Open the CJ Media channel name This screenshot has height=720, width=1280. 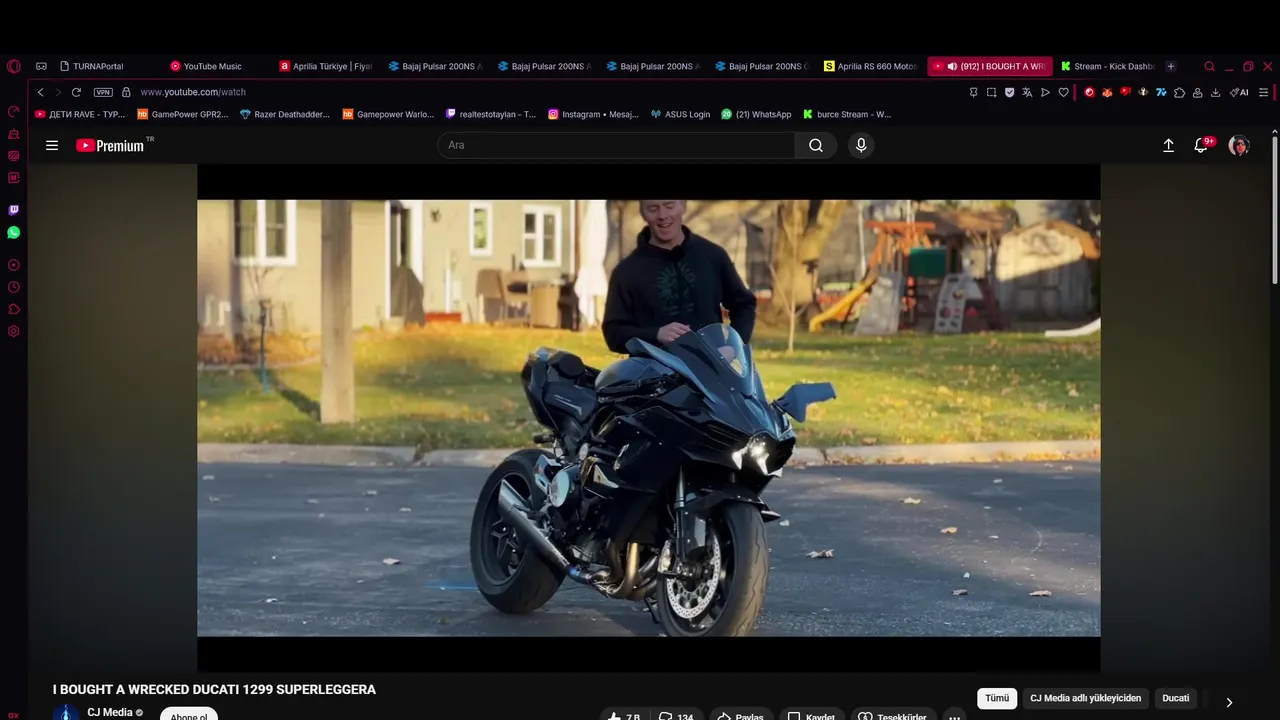point(110,712)
